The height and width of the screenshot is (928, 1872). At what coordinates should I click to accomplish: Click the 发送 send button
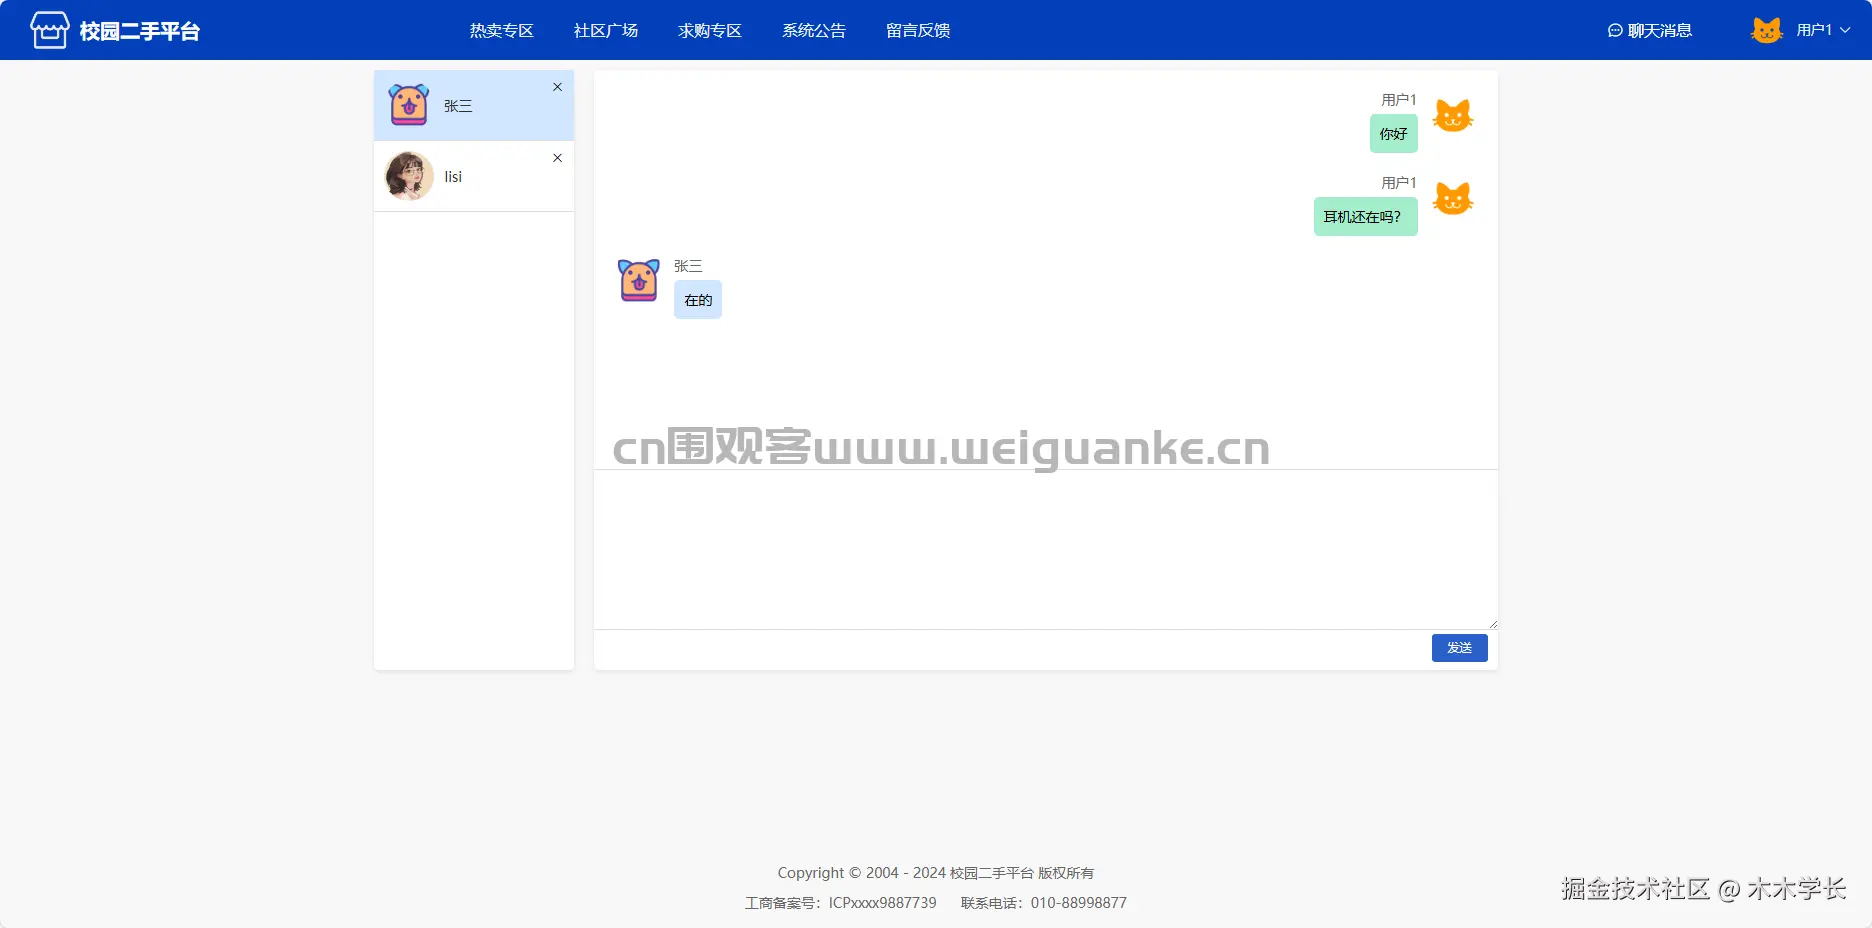click(1460, 648)
